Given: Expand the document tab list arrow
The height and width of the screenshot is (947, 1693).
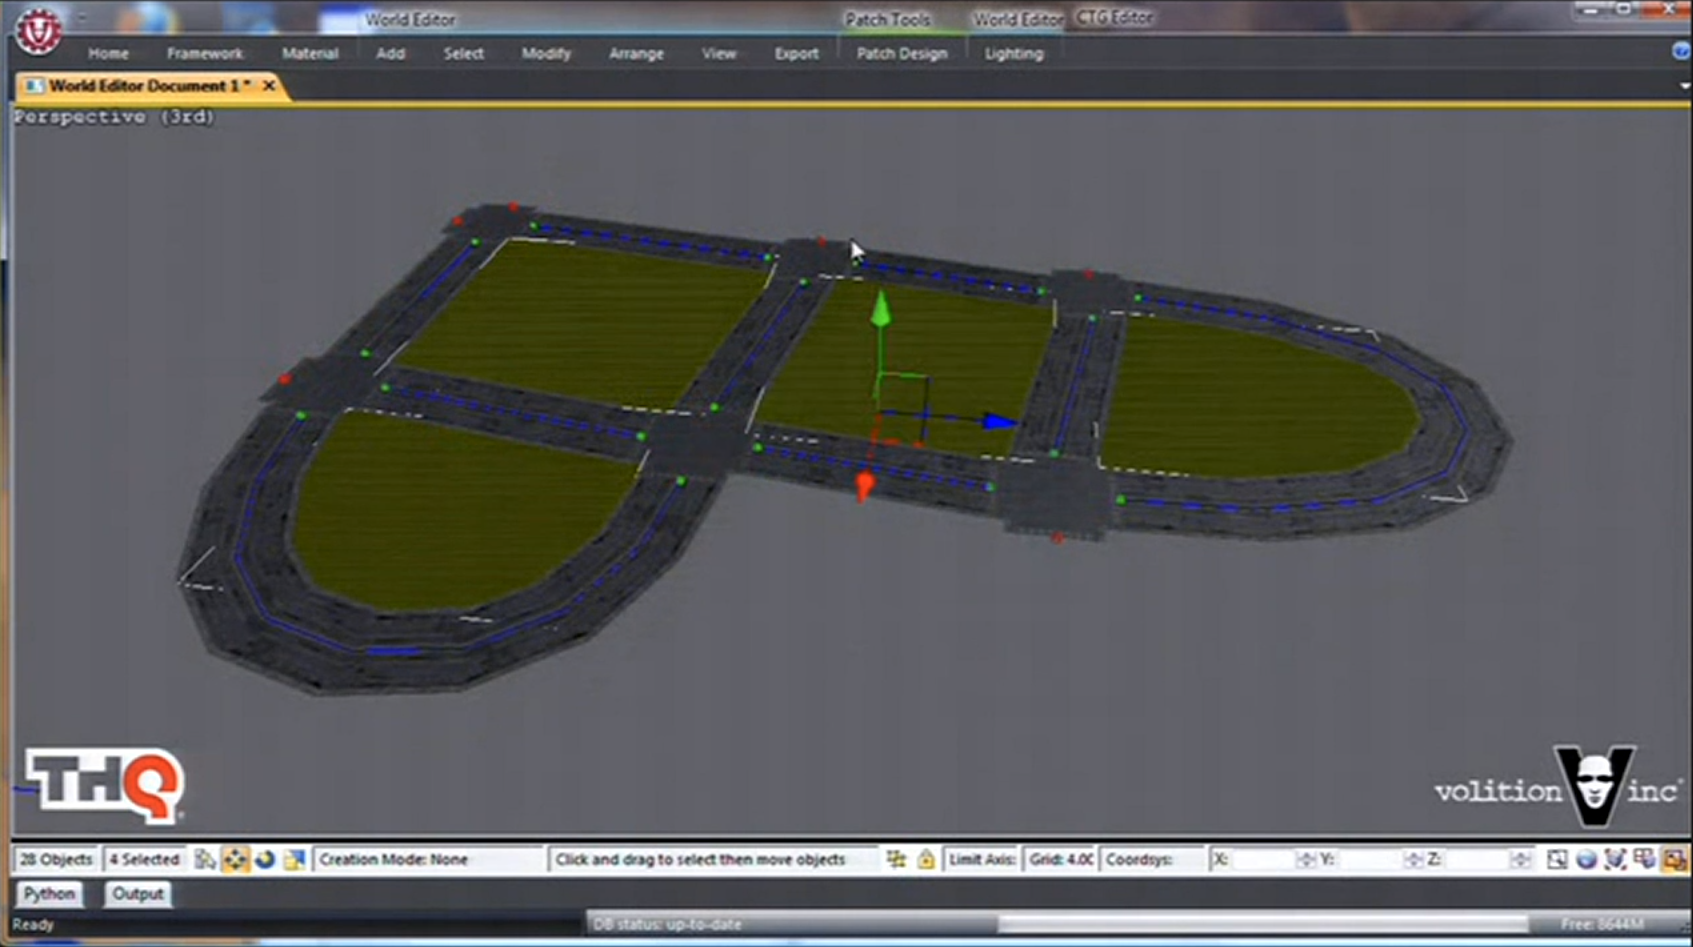Looking at the screenshot, I should 1685,86.
